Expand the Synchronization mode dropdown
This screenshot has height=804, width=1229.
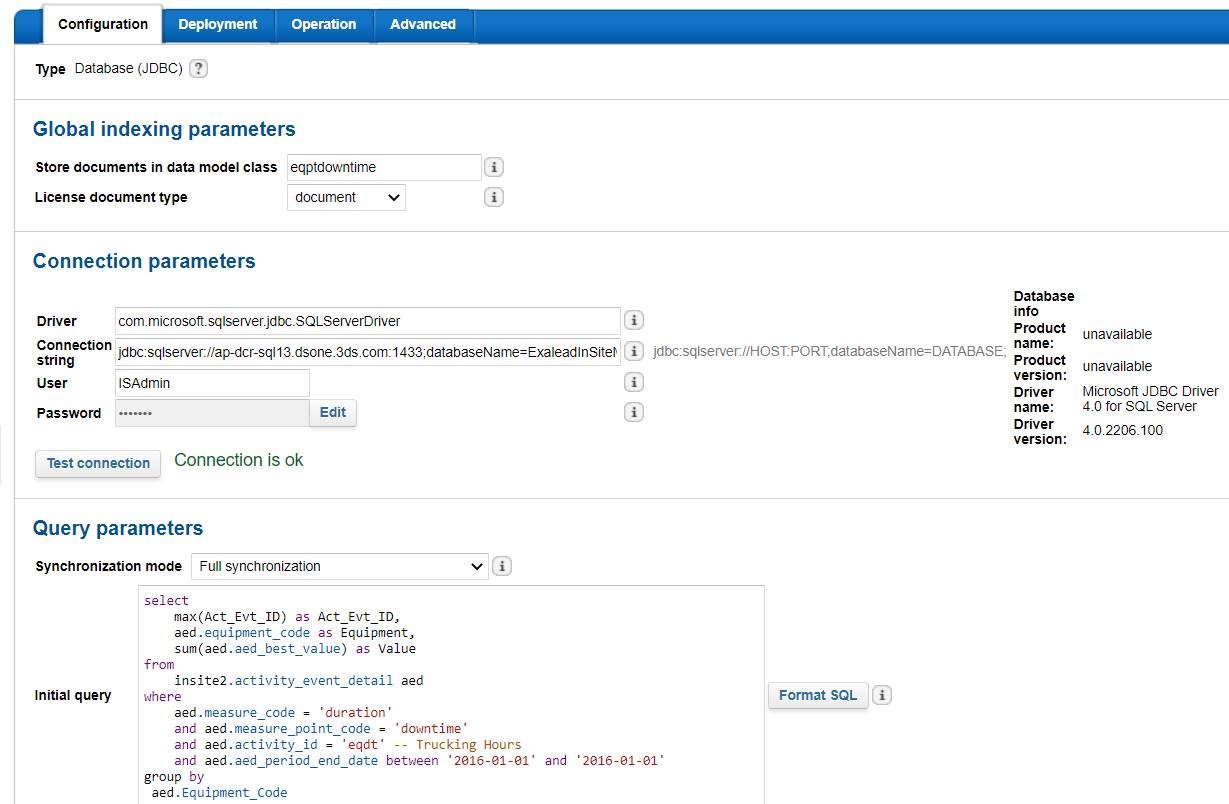click(x=339, y=566)
